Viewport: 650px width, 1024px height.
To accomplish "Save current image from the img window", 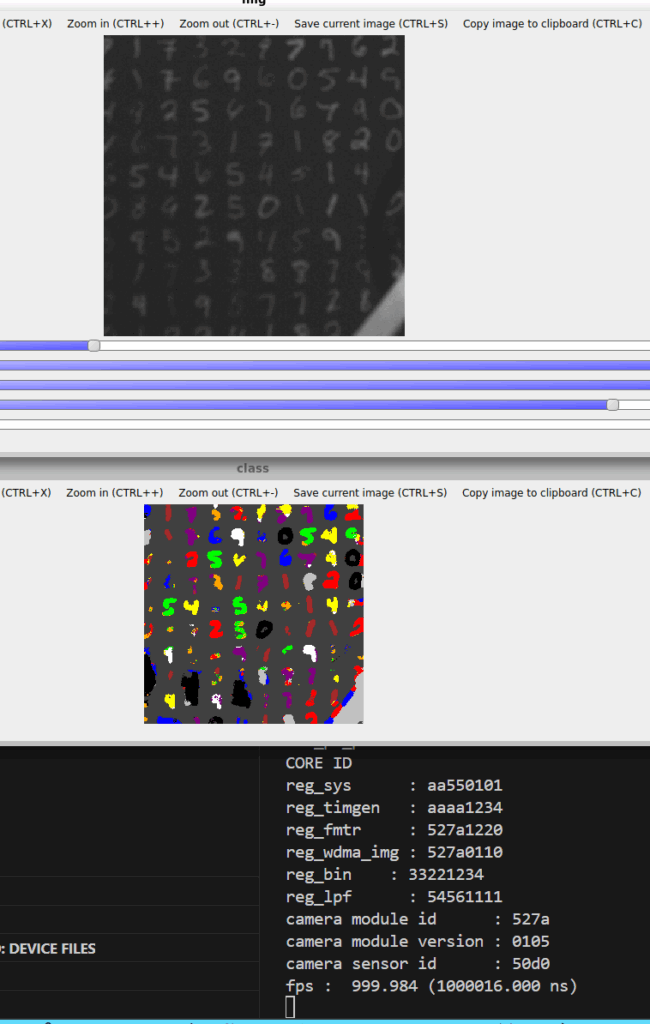I will [371, 23].
